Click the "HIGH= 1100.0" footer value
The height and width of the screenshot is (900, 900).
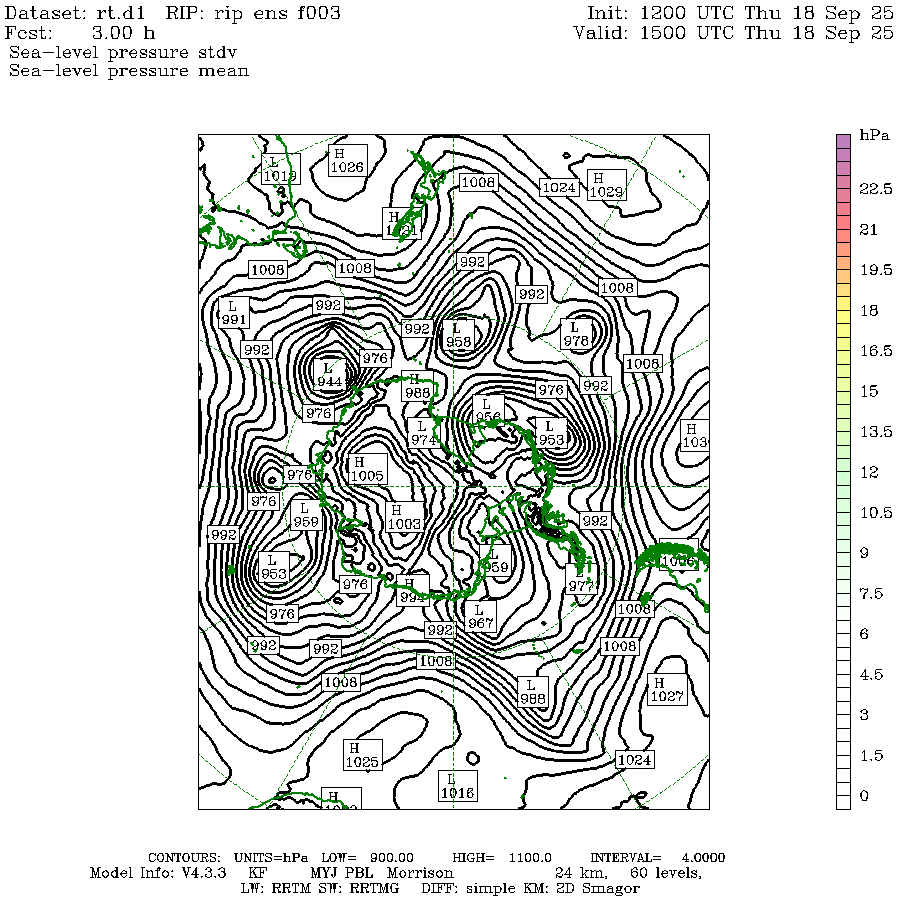(502, 858)
